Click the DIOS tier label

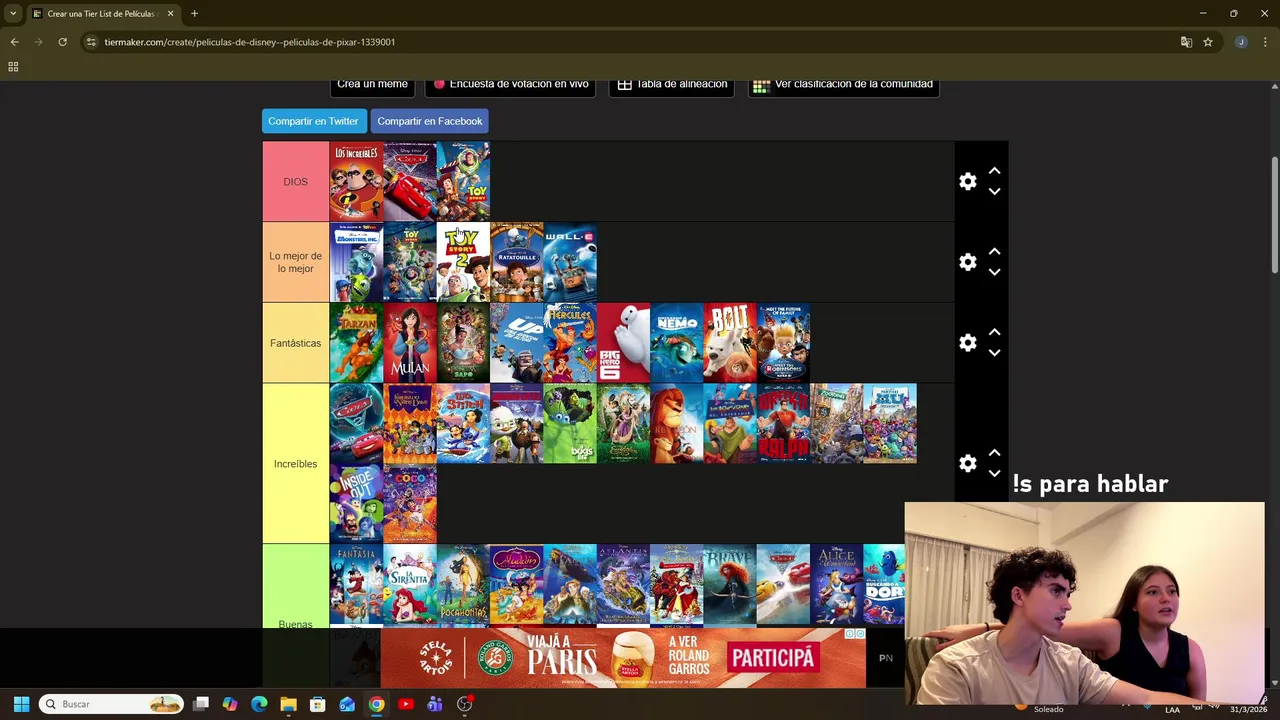(x=295, y=182)
